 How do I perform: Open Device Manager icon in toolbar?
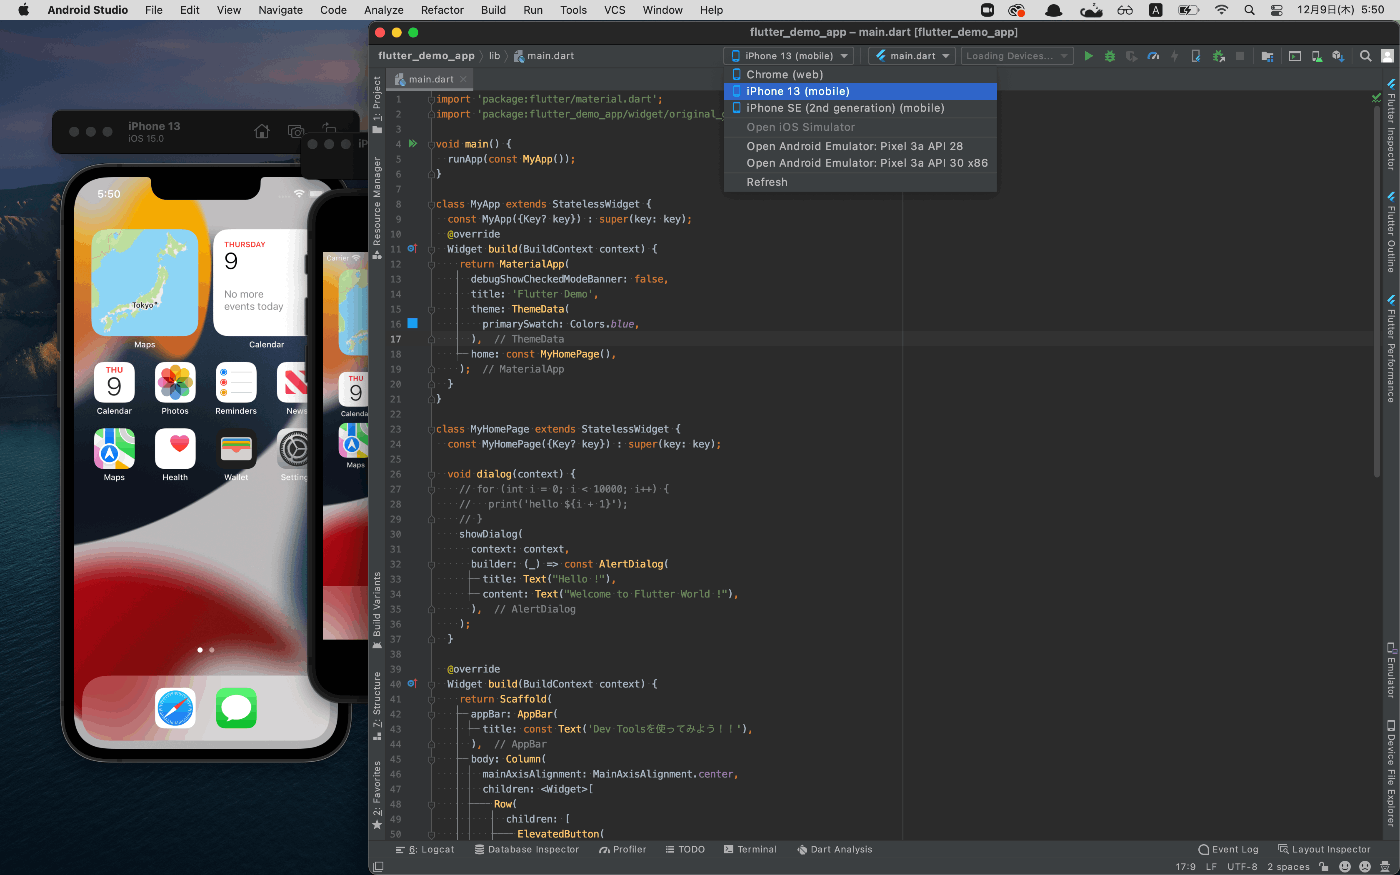[x=1317, y=56]
